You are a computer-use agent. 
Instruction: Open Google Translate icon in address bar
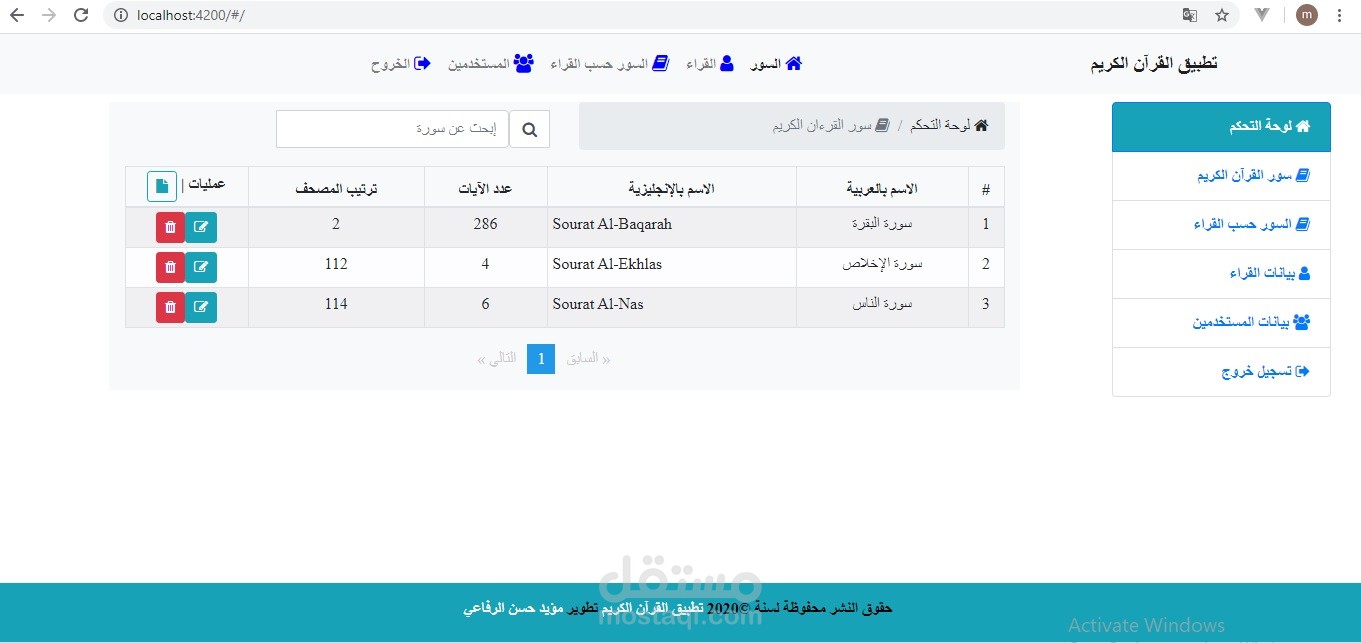(1190, 15)
